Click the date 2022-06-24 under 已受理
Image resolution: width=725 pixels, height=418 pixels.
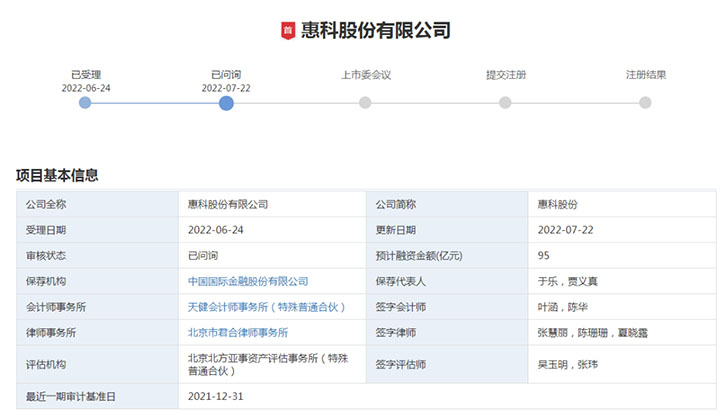click(86, 88)
